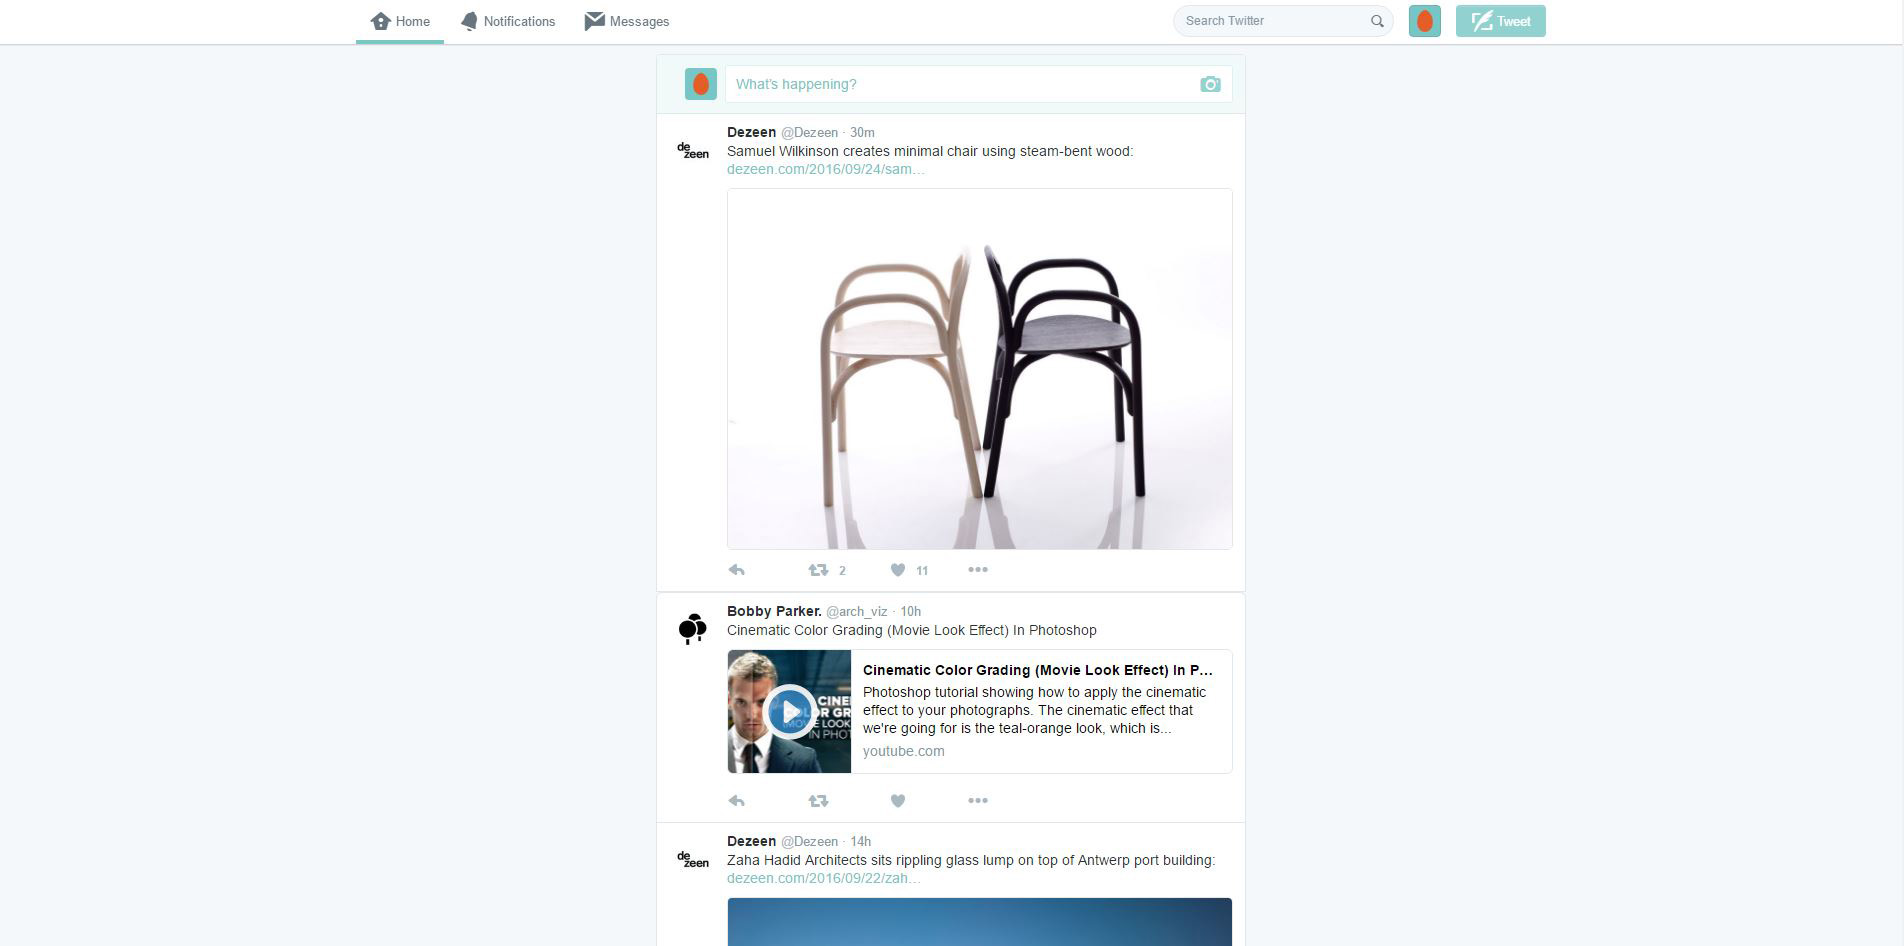Click the Tweet button
Image resolution: width=1904 pixels, height=946 pixels.
click(1501, 21)
